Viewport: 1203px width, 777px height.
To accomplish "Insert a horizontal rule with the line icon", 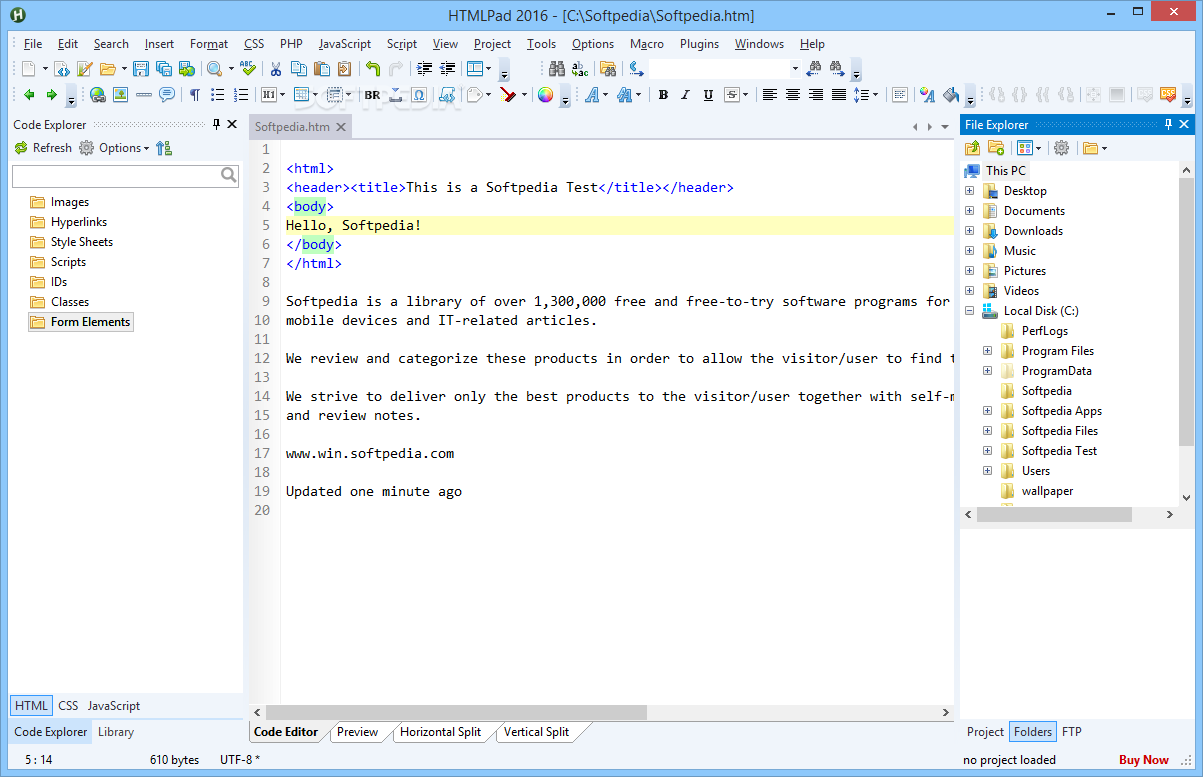I will click(x=144, y=95).
